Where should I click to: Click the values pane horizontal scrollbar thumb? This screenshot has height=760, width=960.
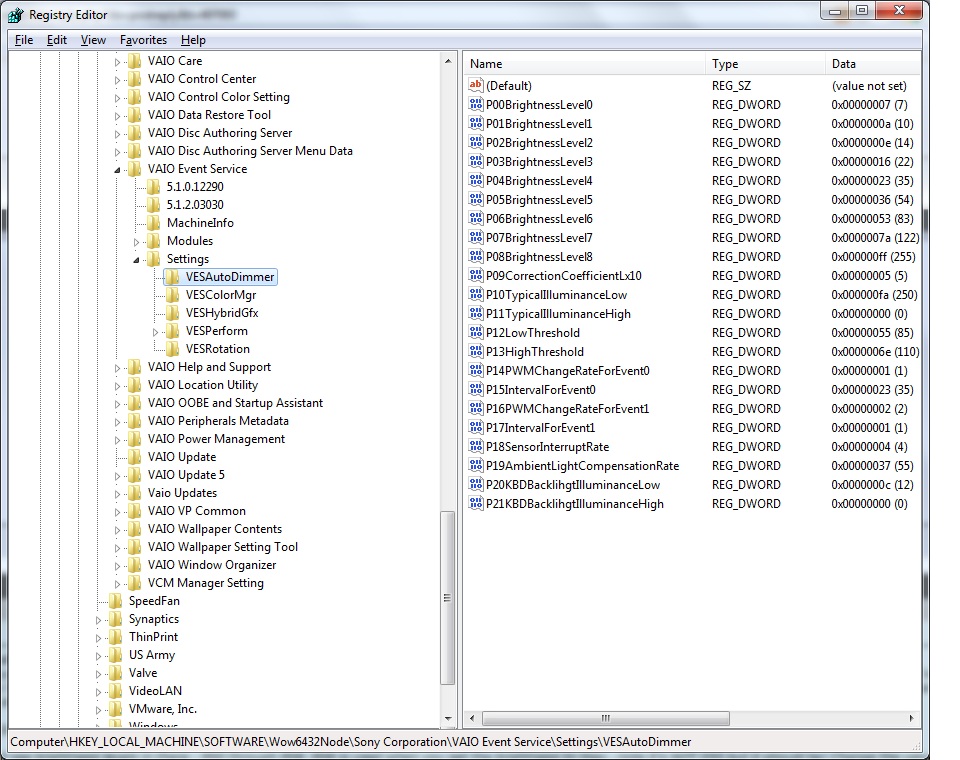[x=606, y=718]
